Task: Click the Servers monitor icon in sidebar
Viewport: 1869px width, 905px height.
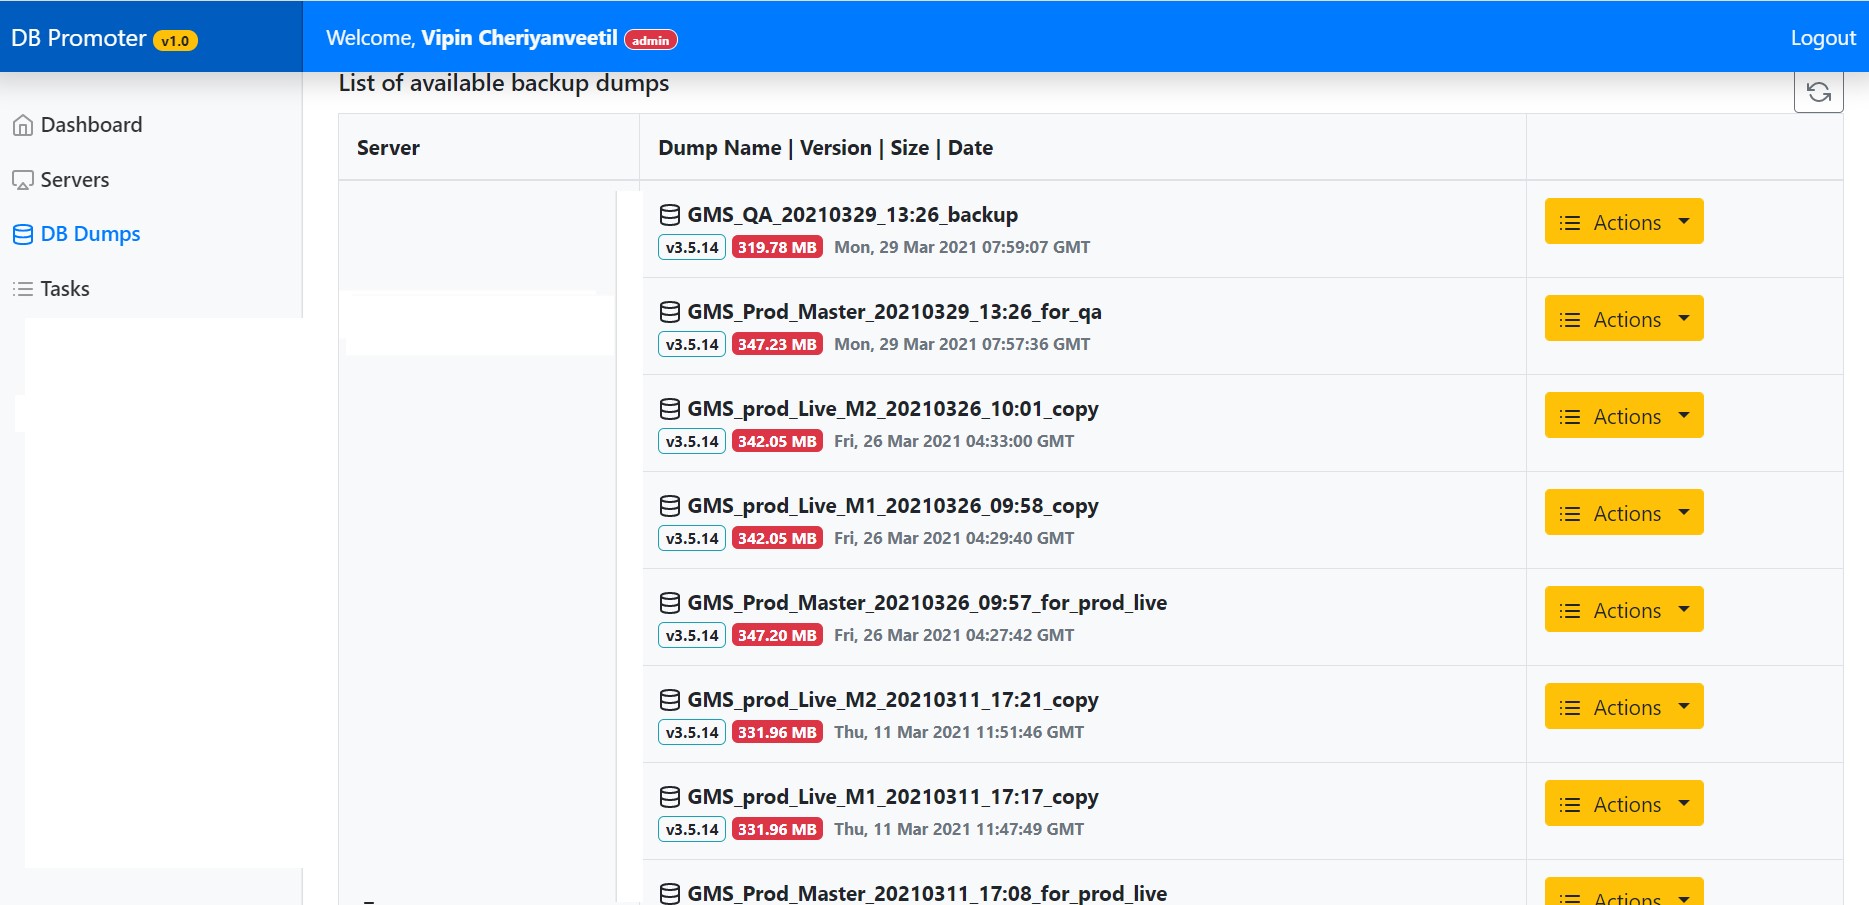Action: [x=22, y=181]
